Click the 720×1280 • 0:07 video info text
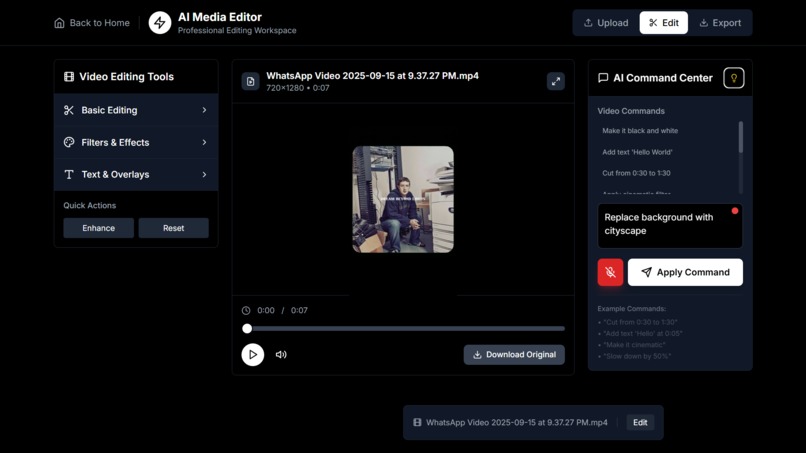Screen dimensions: 806x453 [298, 88]
